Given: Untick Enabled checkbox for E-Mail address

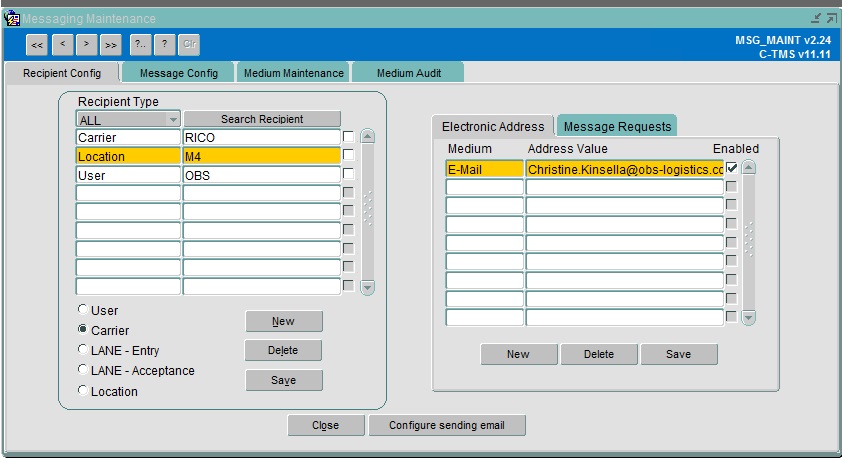Looking at the screenshot, I should point(731,168).
